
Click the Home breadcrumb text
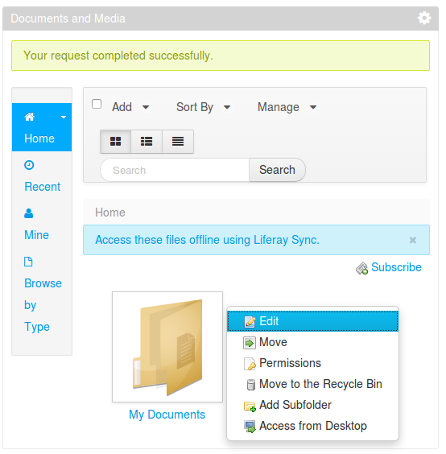[x=110, y=213]
